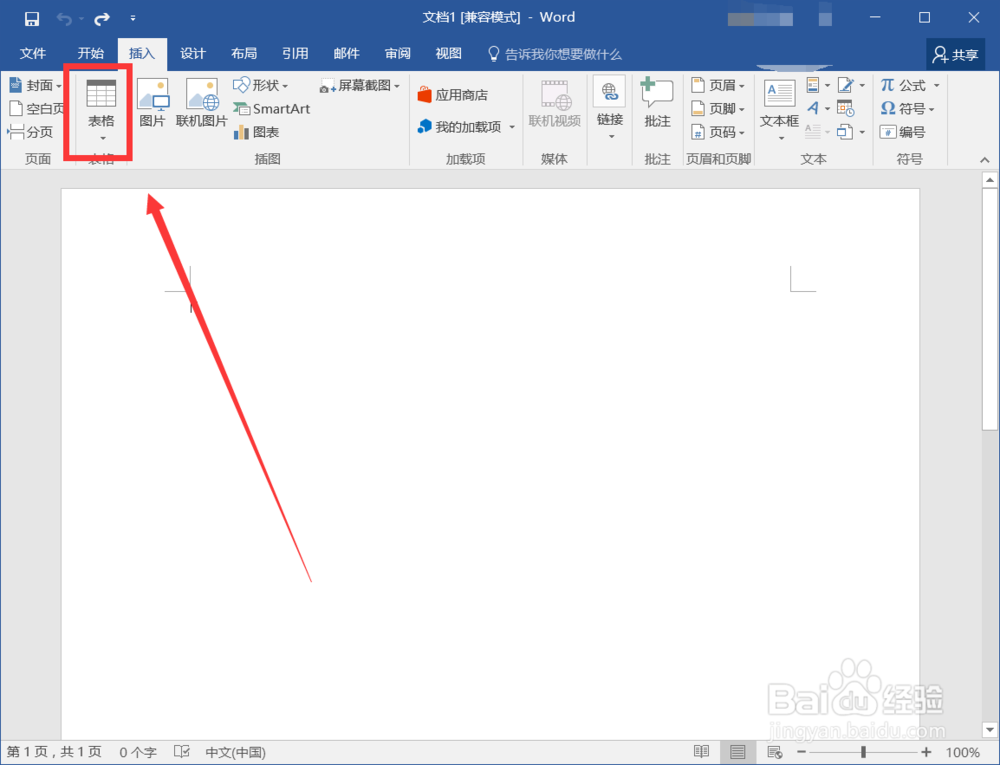This screenshot has width=1000, height=765.
Task: Open the 屏幕截图 (Screenshot) dropdown
Action: 360,85
